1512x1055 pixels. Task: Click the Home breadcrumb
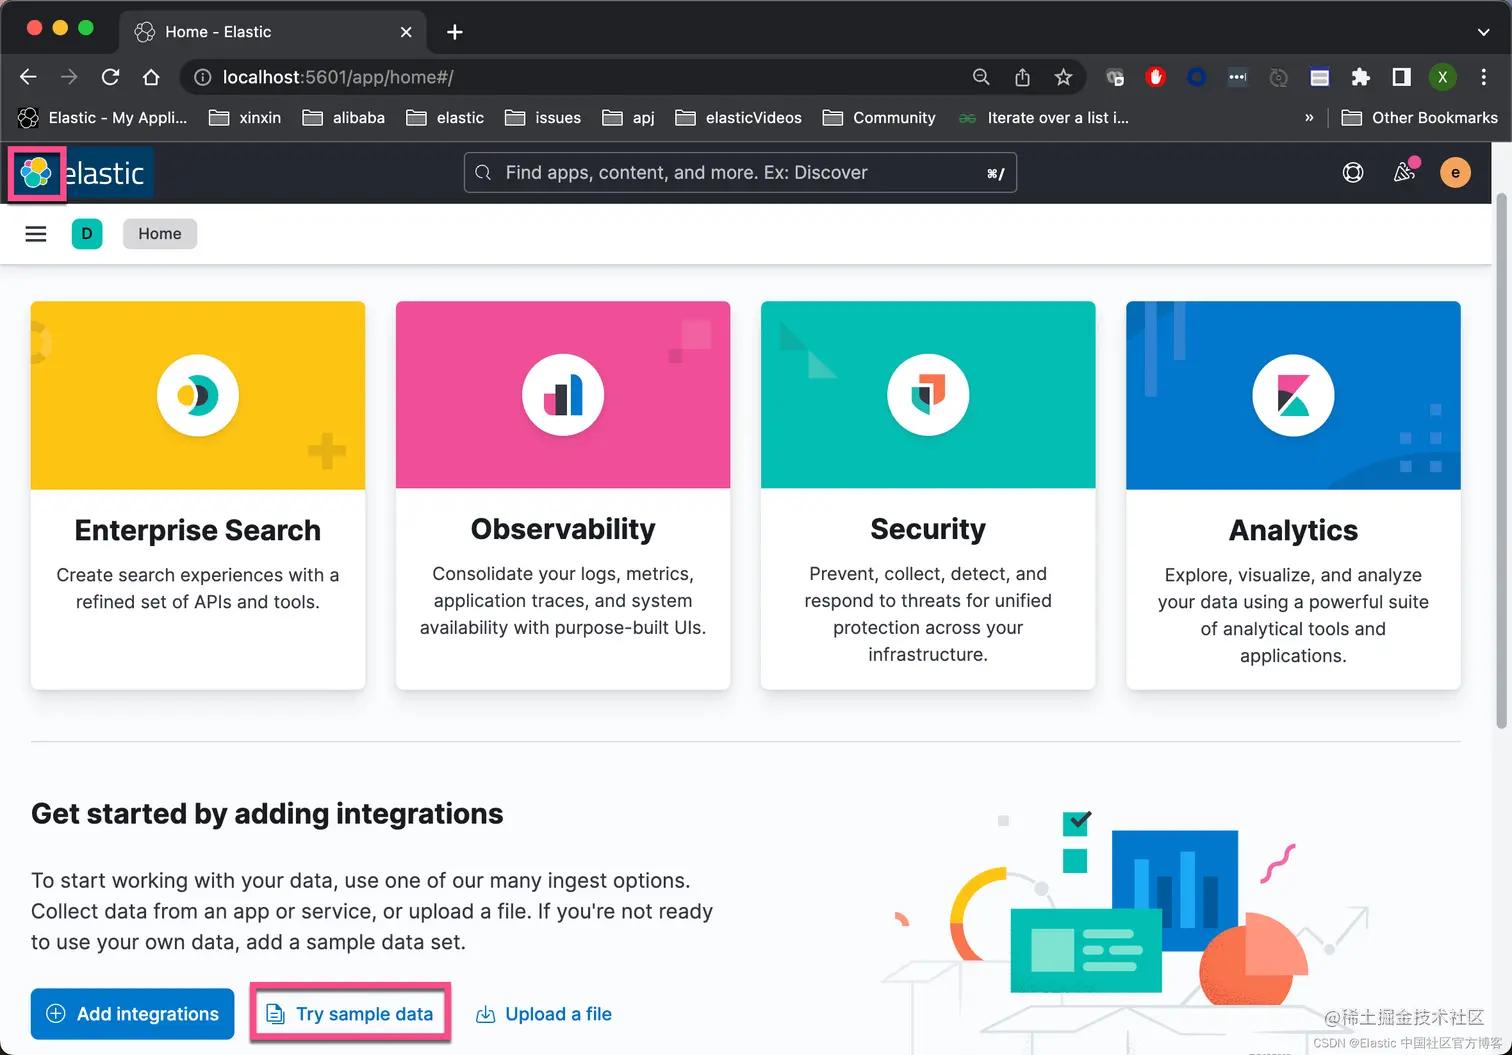[x=160, y=234]
